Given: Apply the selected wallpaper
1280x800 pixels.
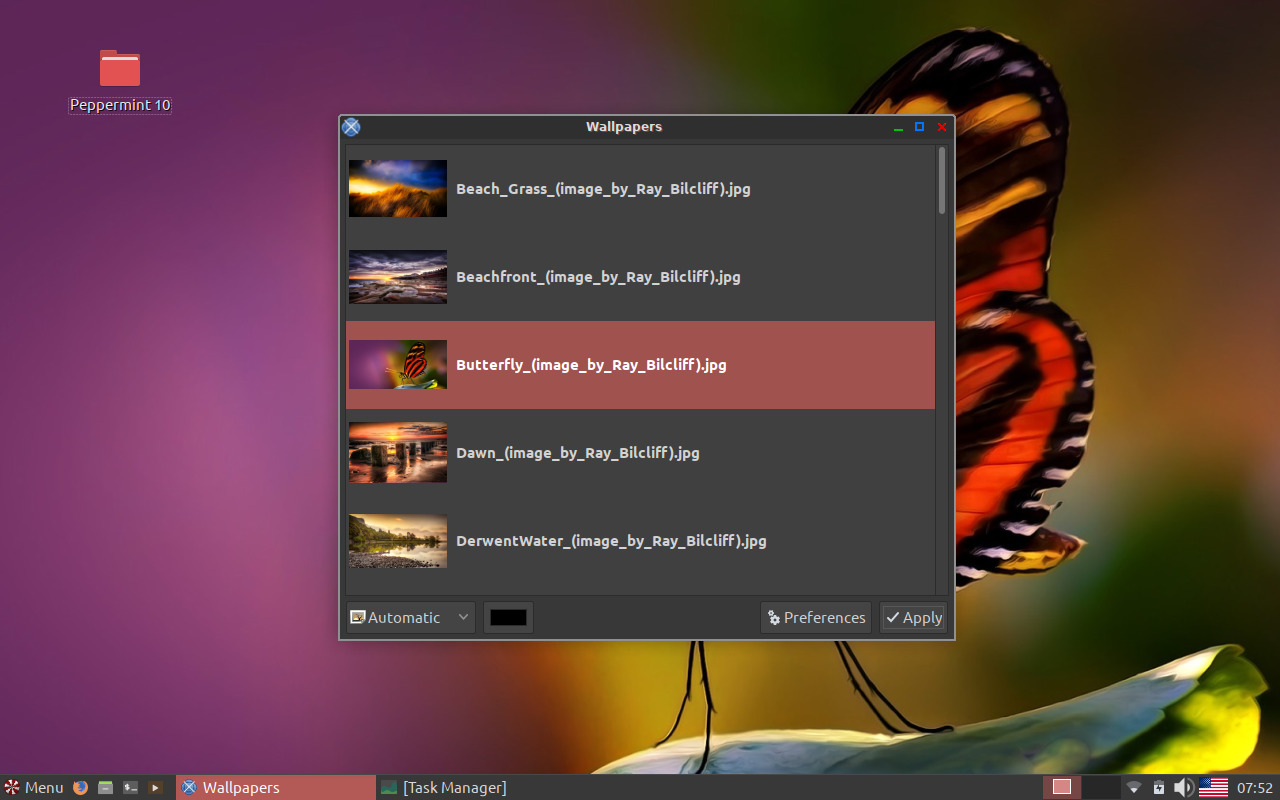Looking at the screenshot, I should coord(913,617).
